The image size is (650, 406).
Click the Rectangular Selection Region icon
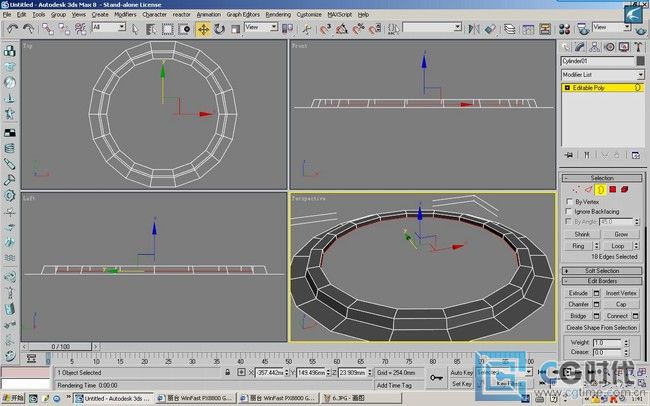click(167, 29)
